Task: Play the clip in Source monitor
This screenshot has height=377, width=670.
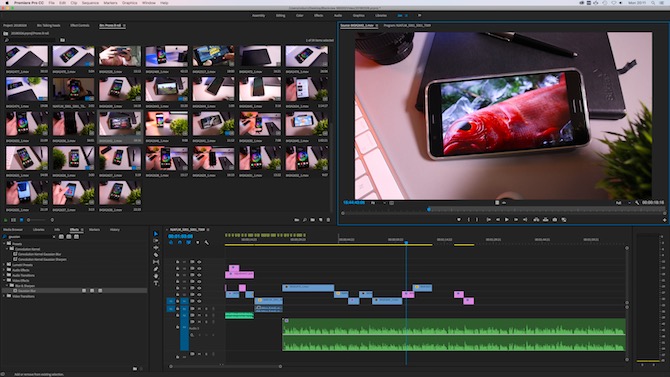Action: [507, 220]
